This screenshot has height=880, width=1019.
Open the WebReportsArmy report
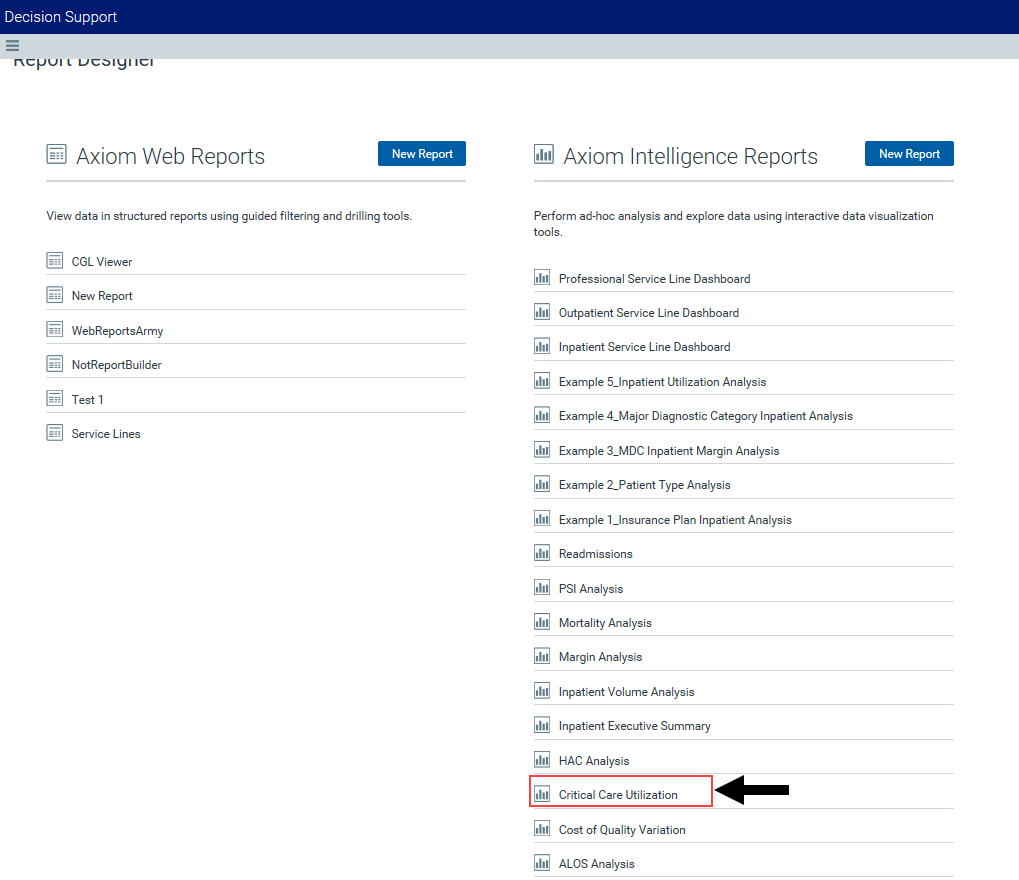tap(118, 331)
